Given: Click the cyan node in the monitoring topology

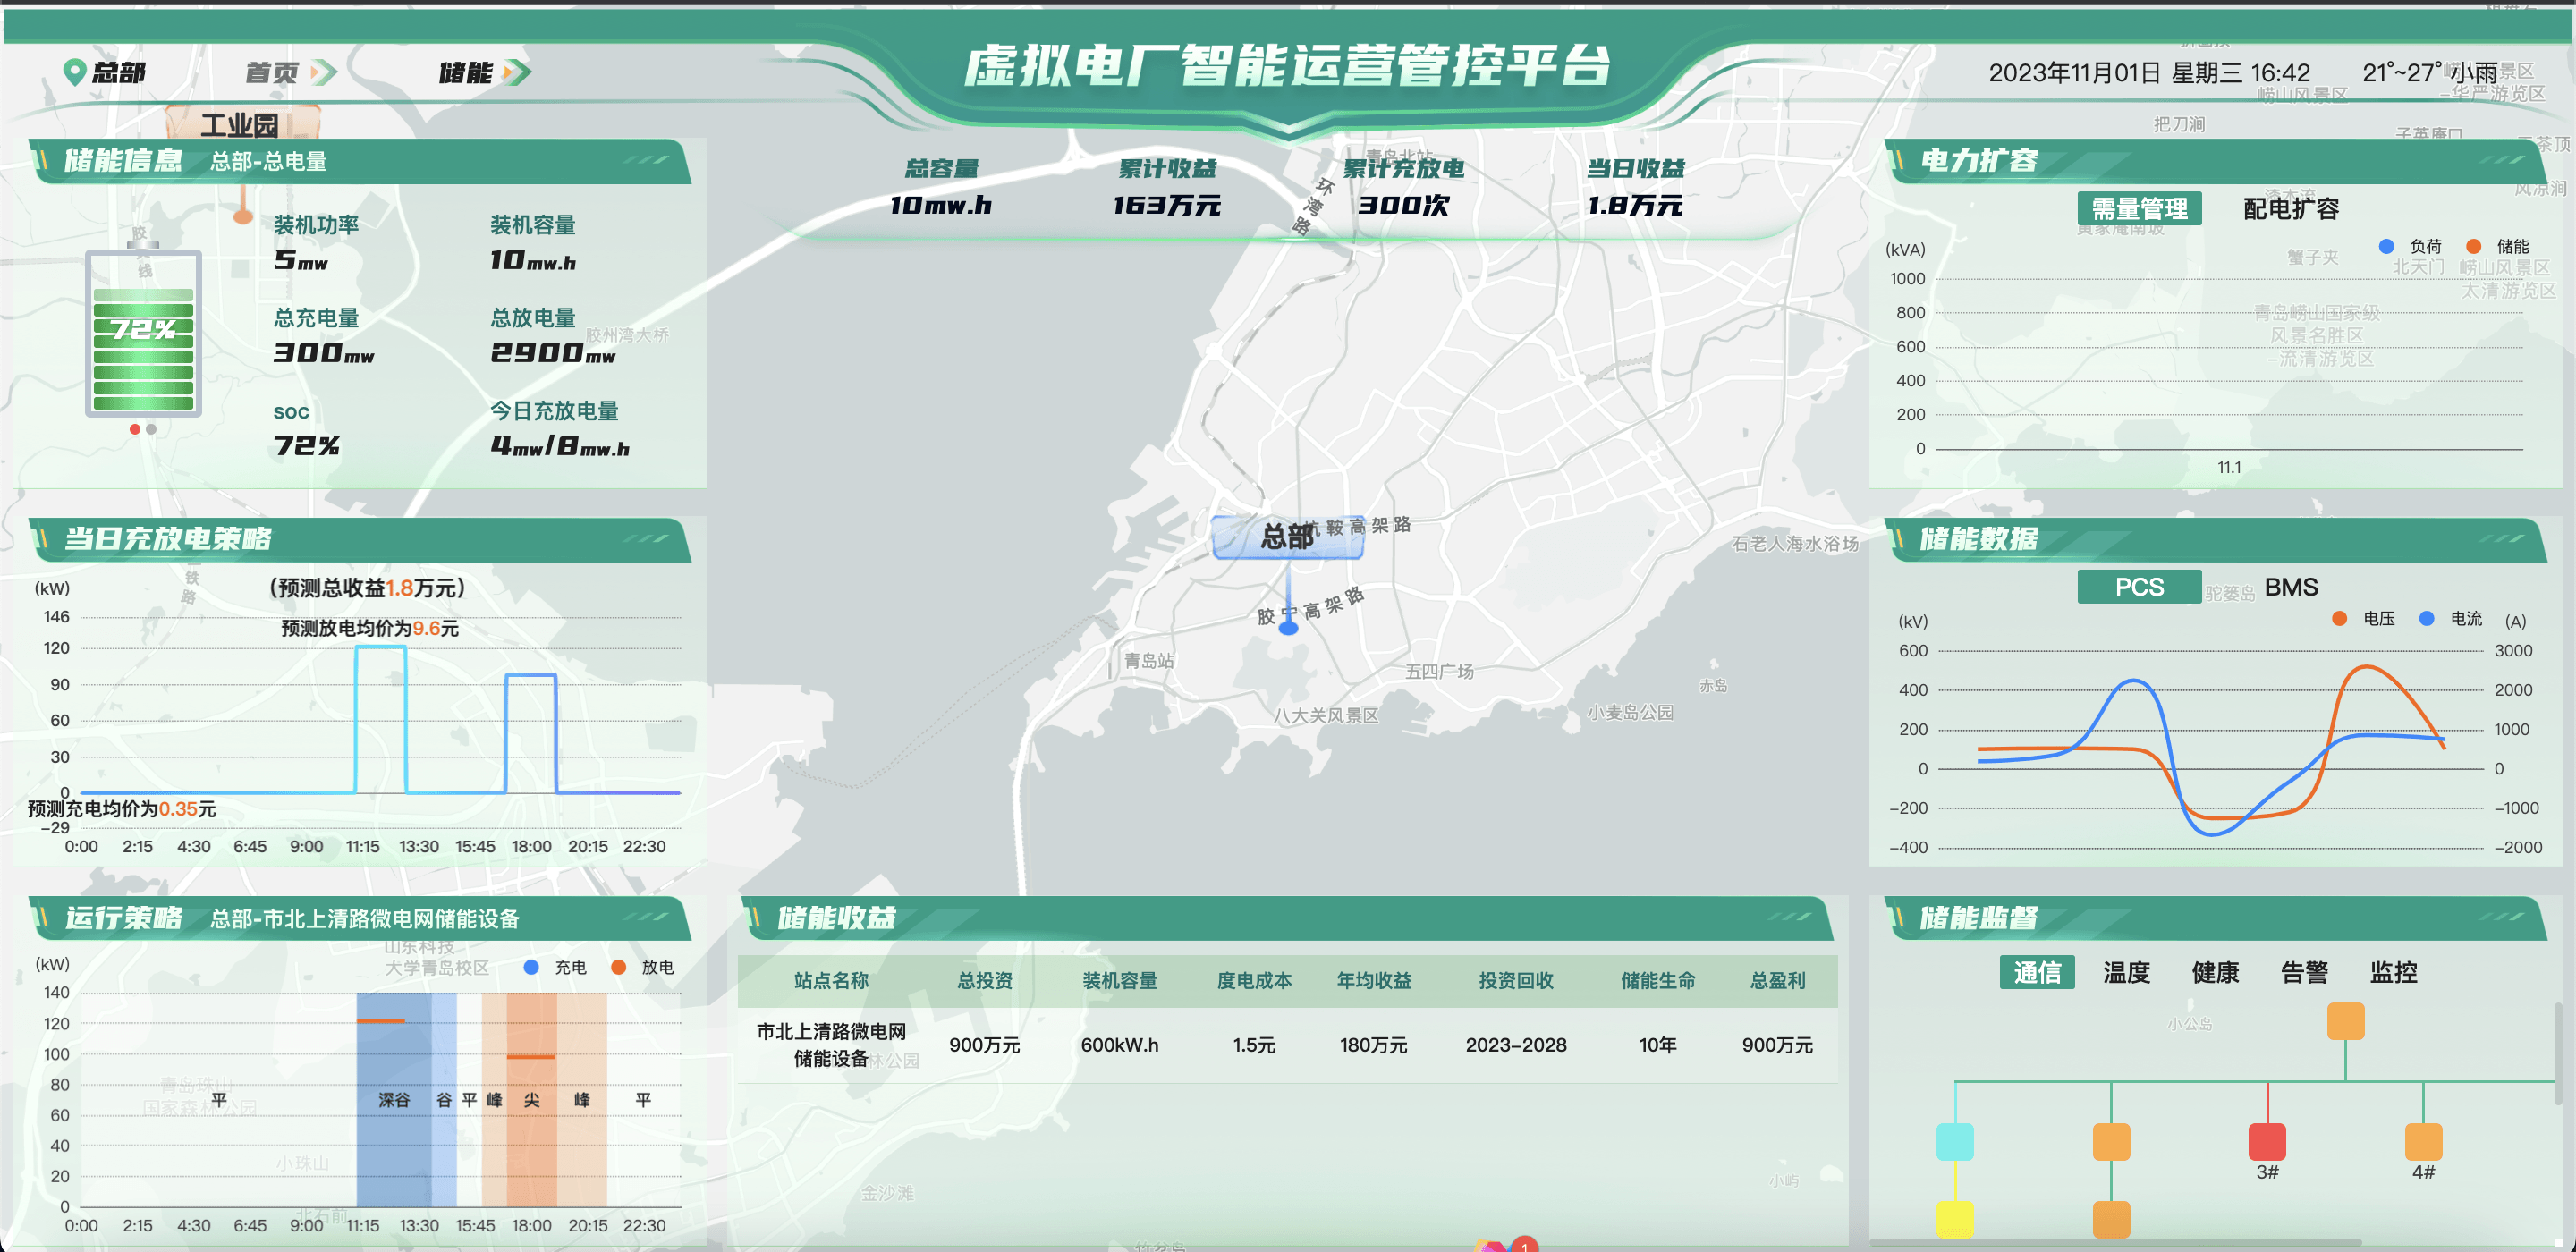Looking at the screenshot, I should [1954, 1141].
